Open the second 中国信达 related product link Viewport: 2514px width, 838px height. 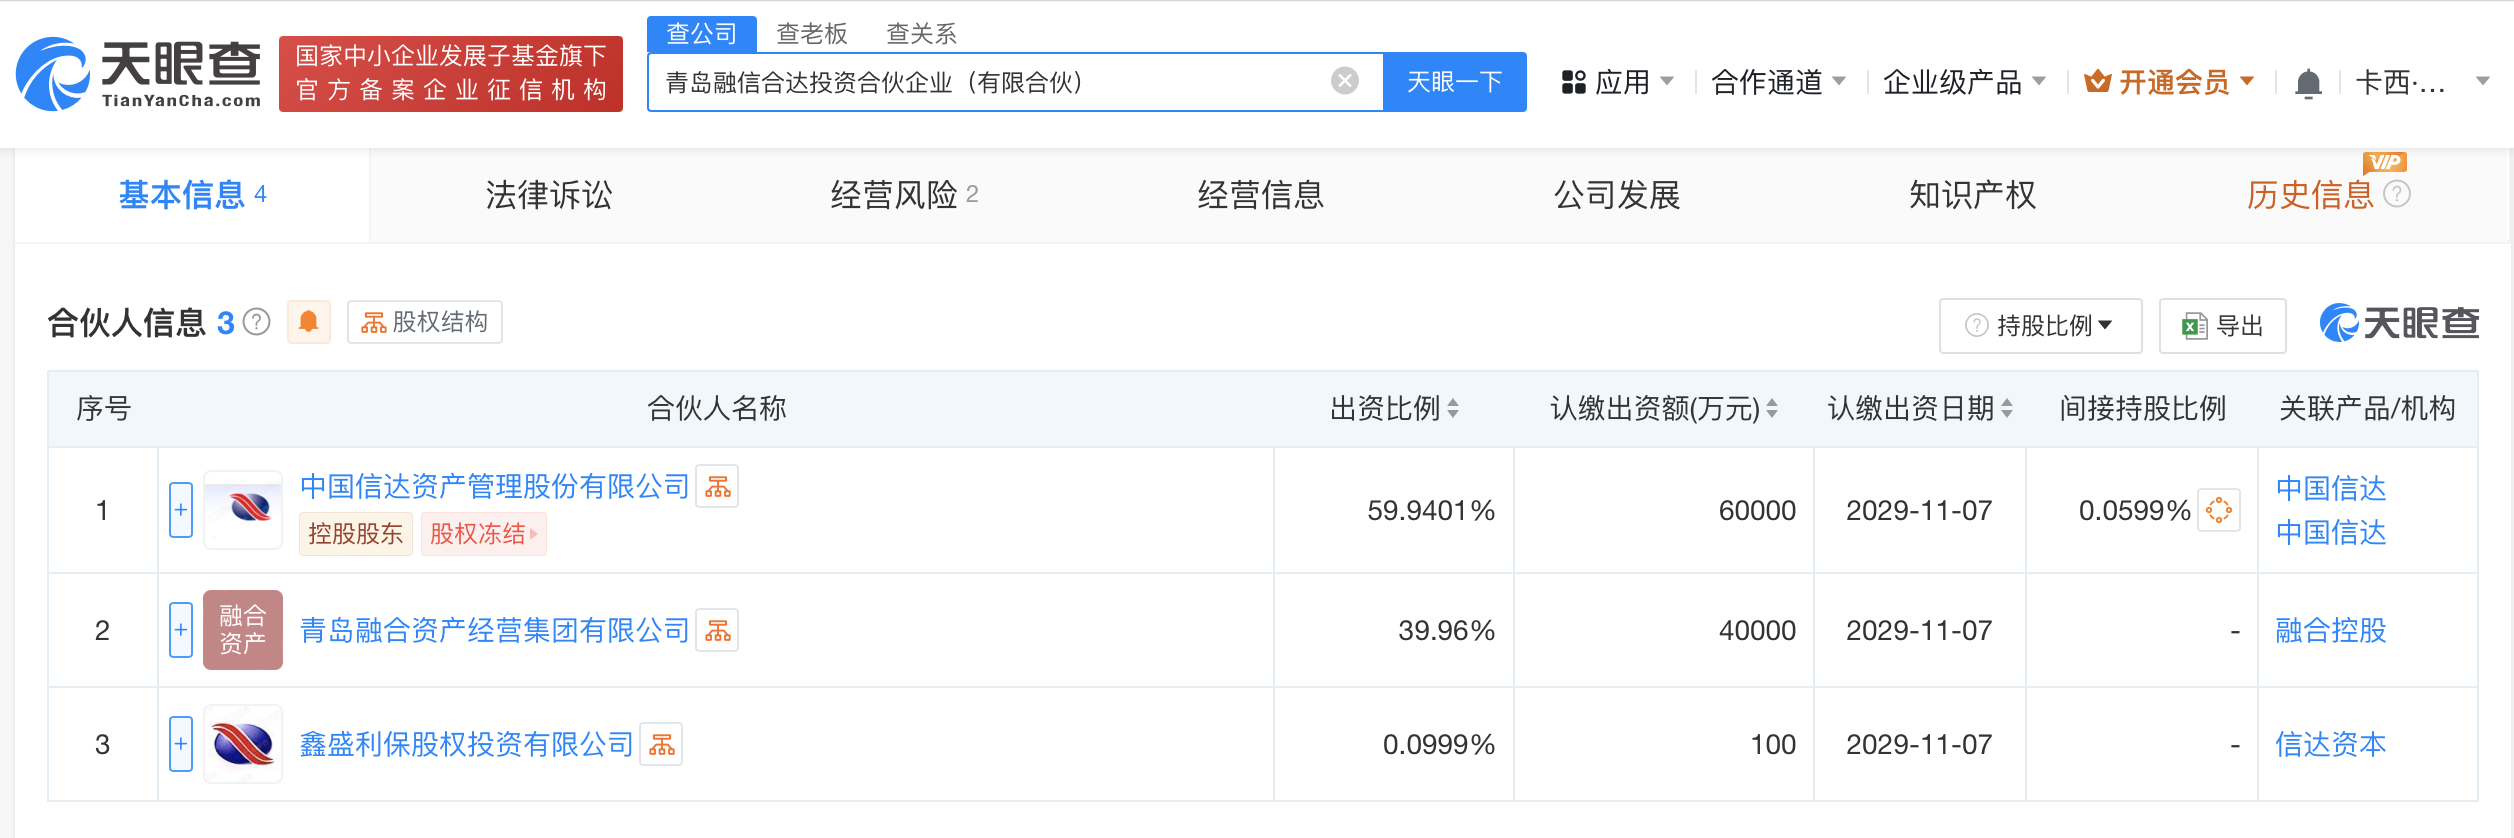pyautogui.click(x=2331, y=532)
